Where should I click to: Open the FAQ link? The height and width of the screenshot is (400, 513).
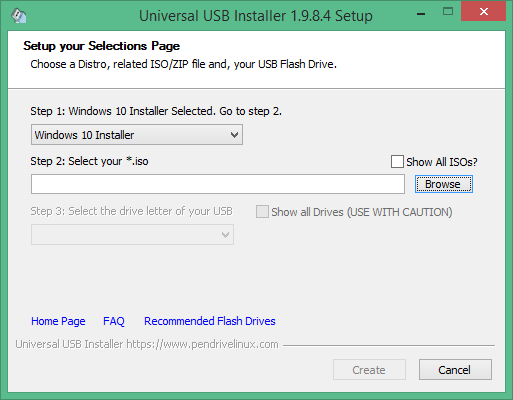pos(114,321)
